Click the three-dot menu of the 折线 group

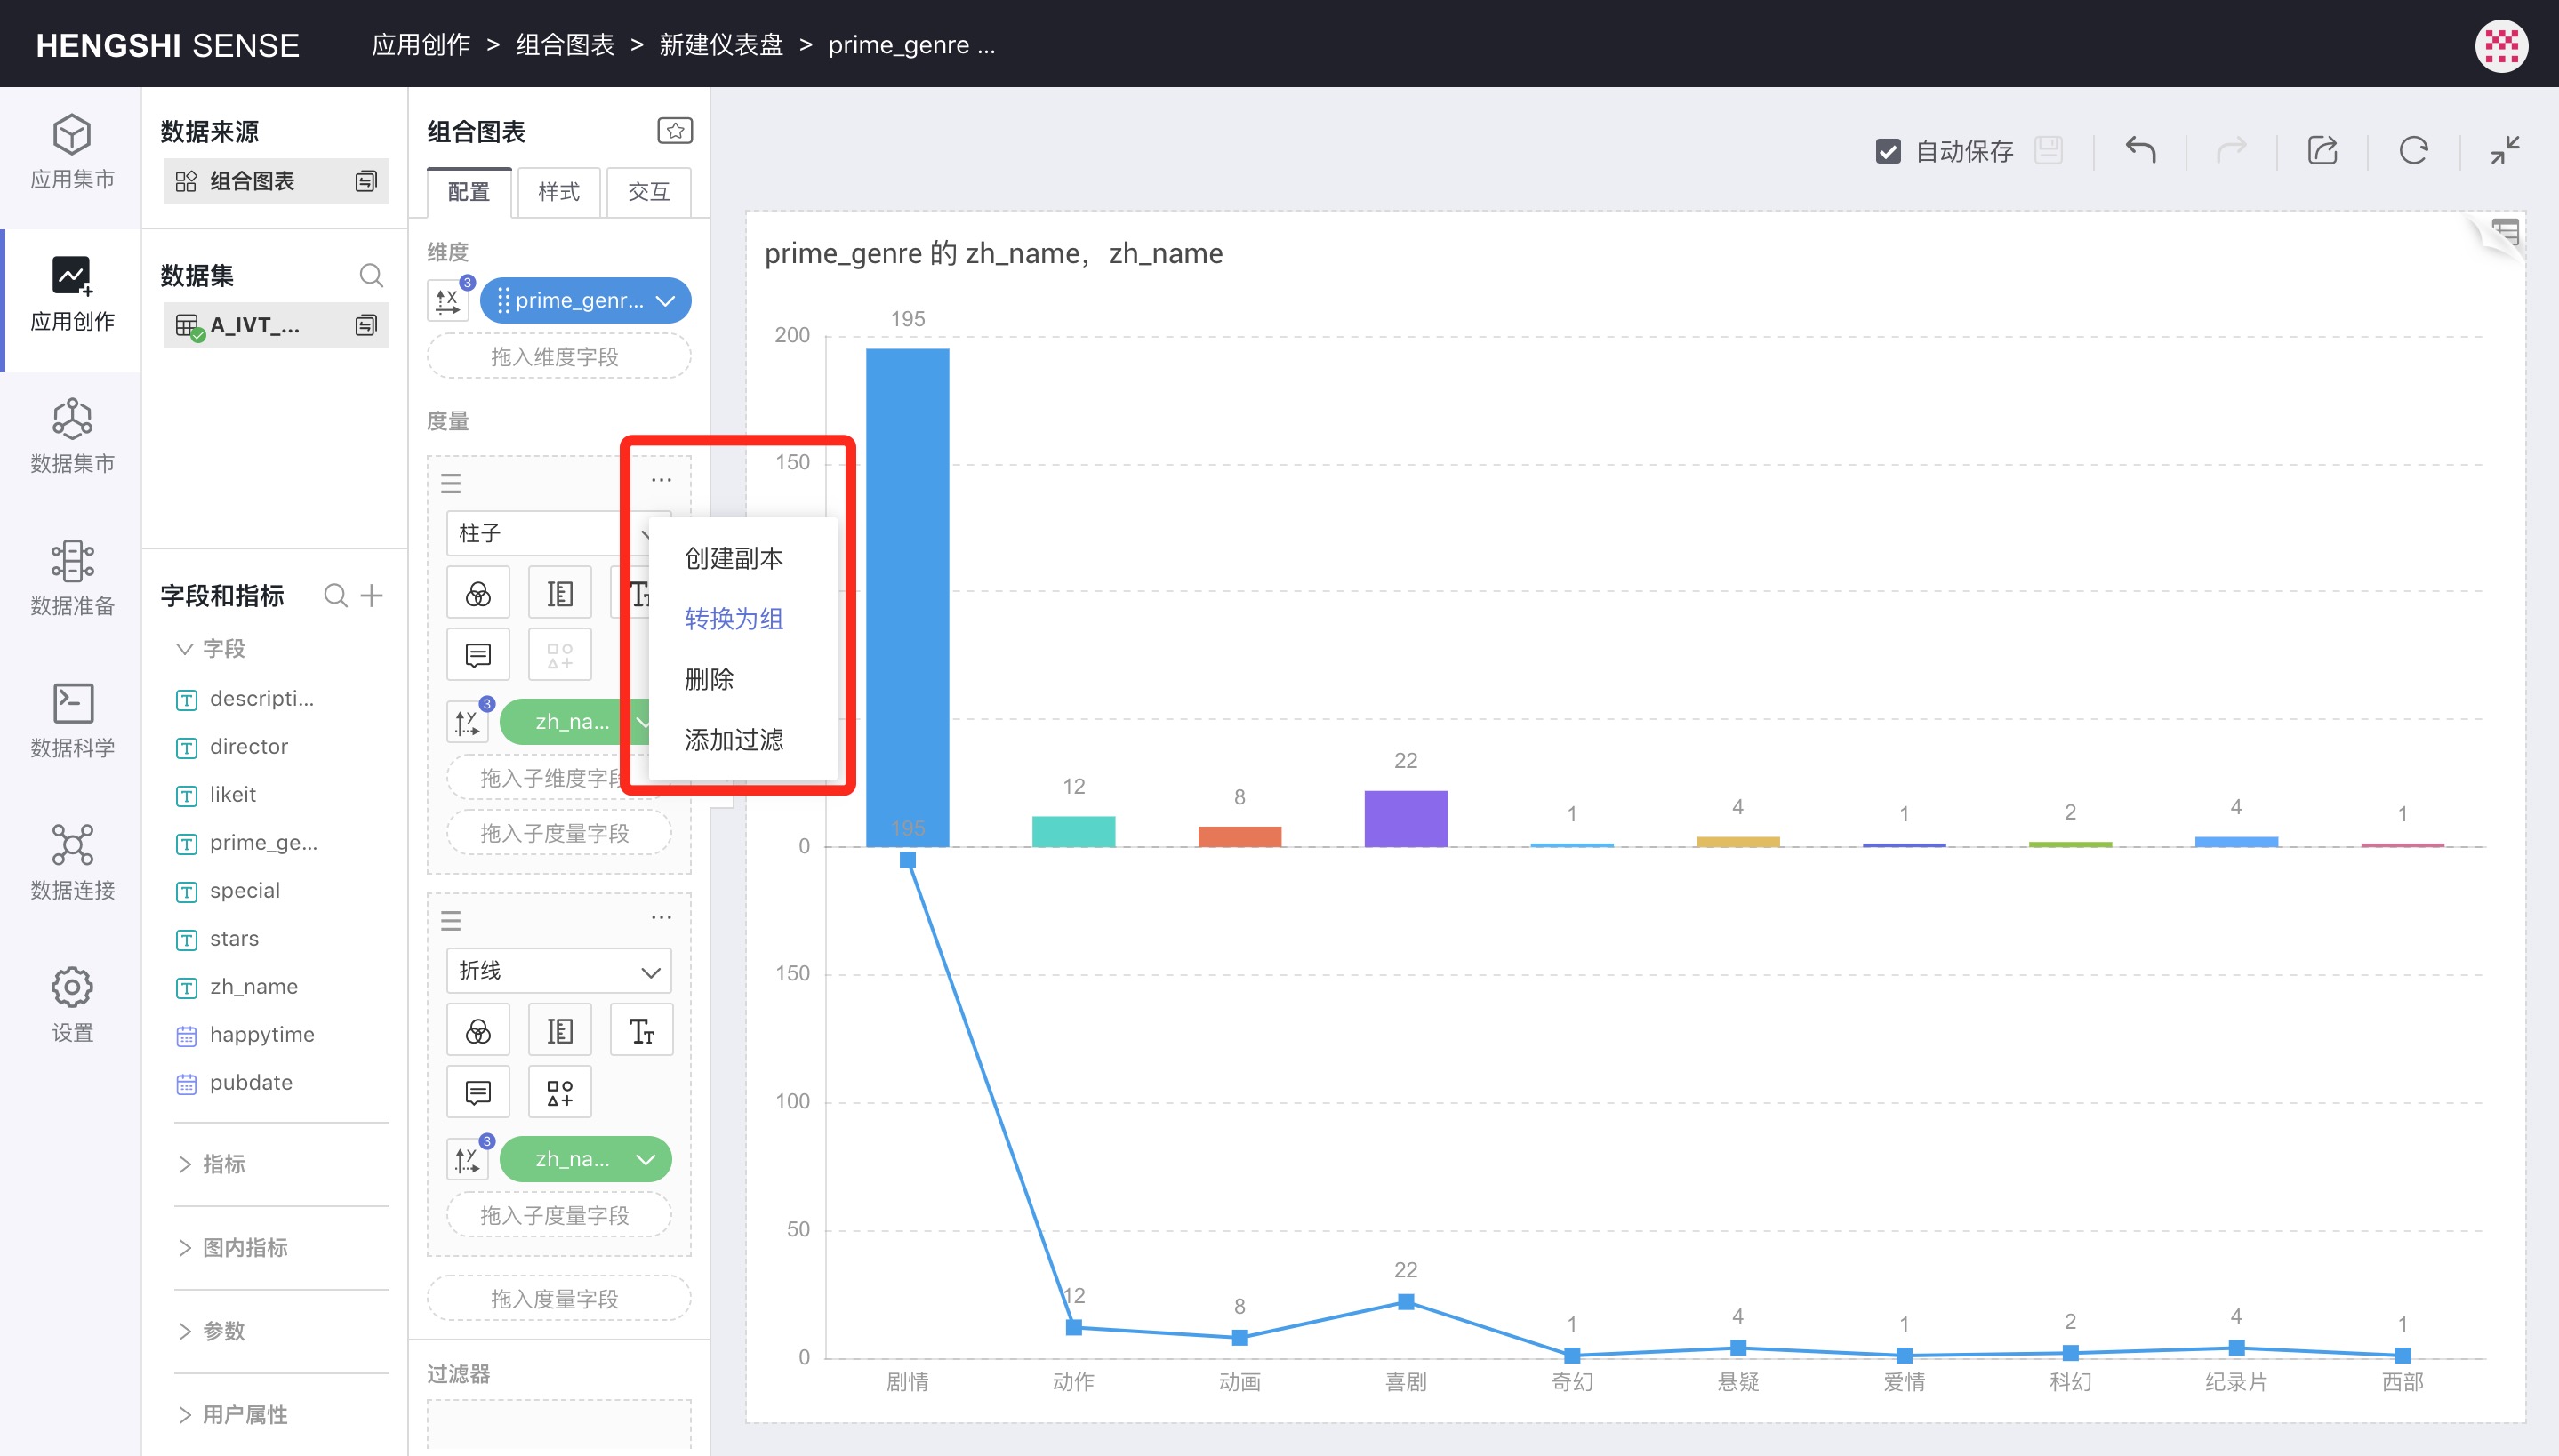click(x=661, y=917)
